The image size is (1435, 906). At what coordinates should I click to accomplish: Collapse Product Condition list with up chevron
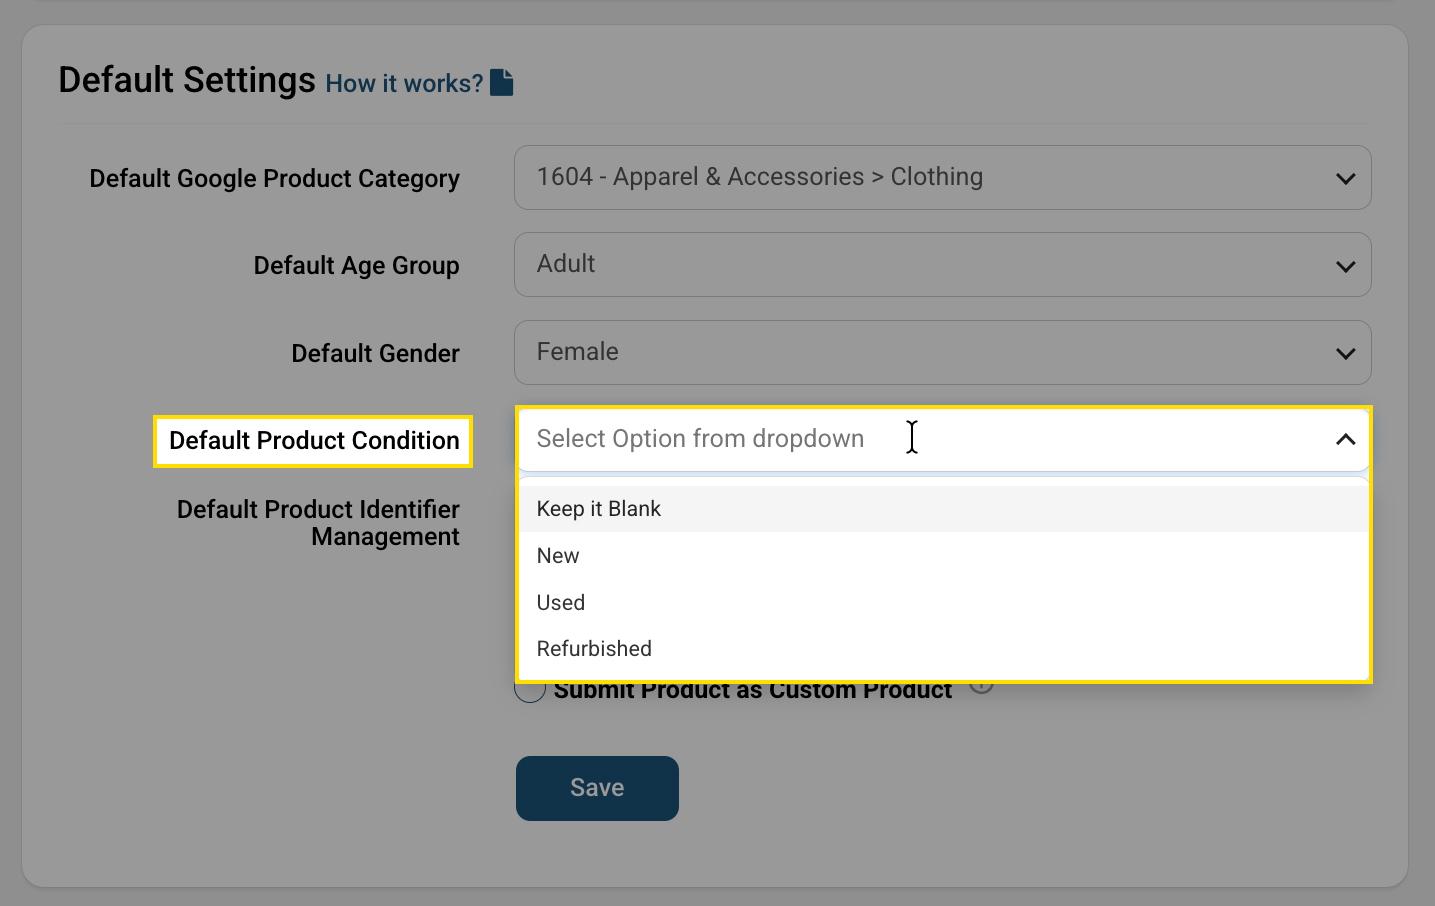coord(1345,440)
